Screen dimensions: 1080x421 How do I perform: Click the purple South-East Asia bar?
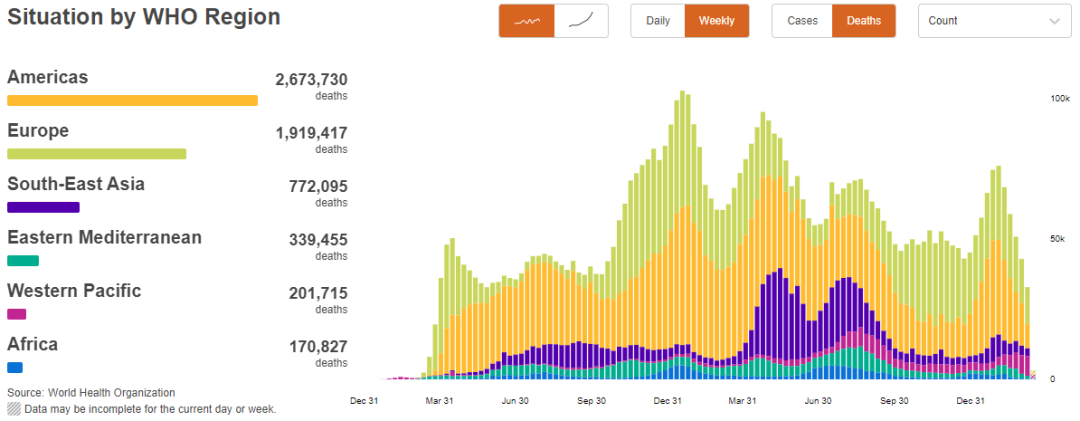tap(43, 207)
